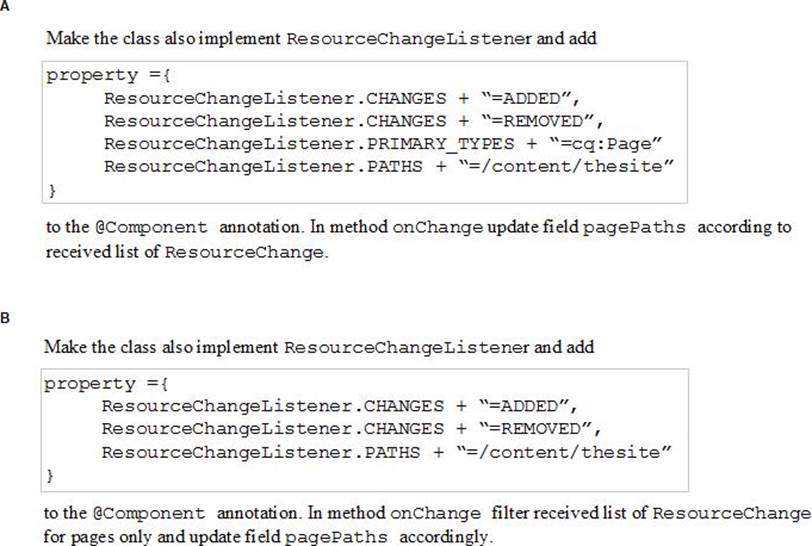Click the closing brace in option A's code box

(x=53, y=188)
